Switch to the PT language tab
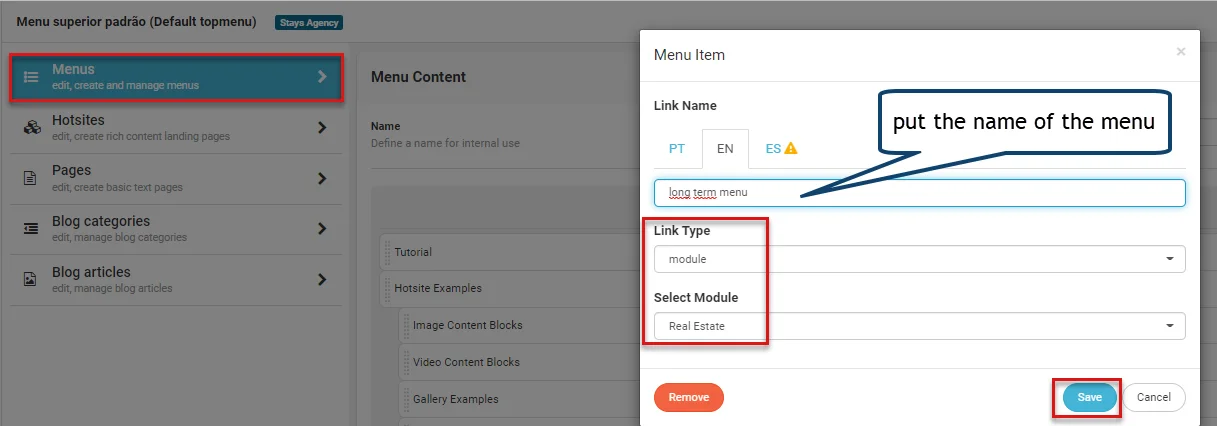1217x426 pixels. pos(677,148)
